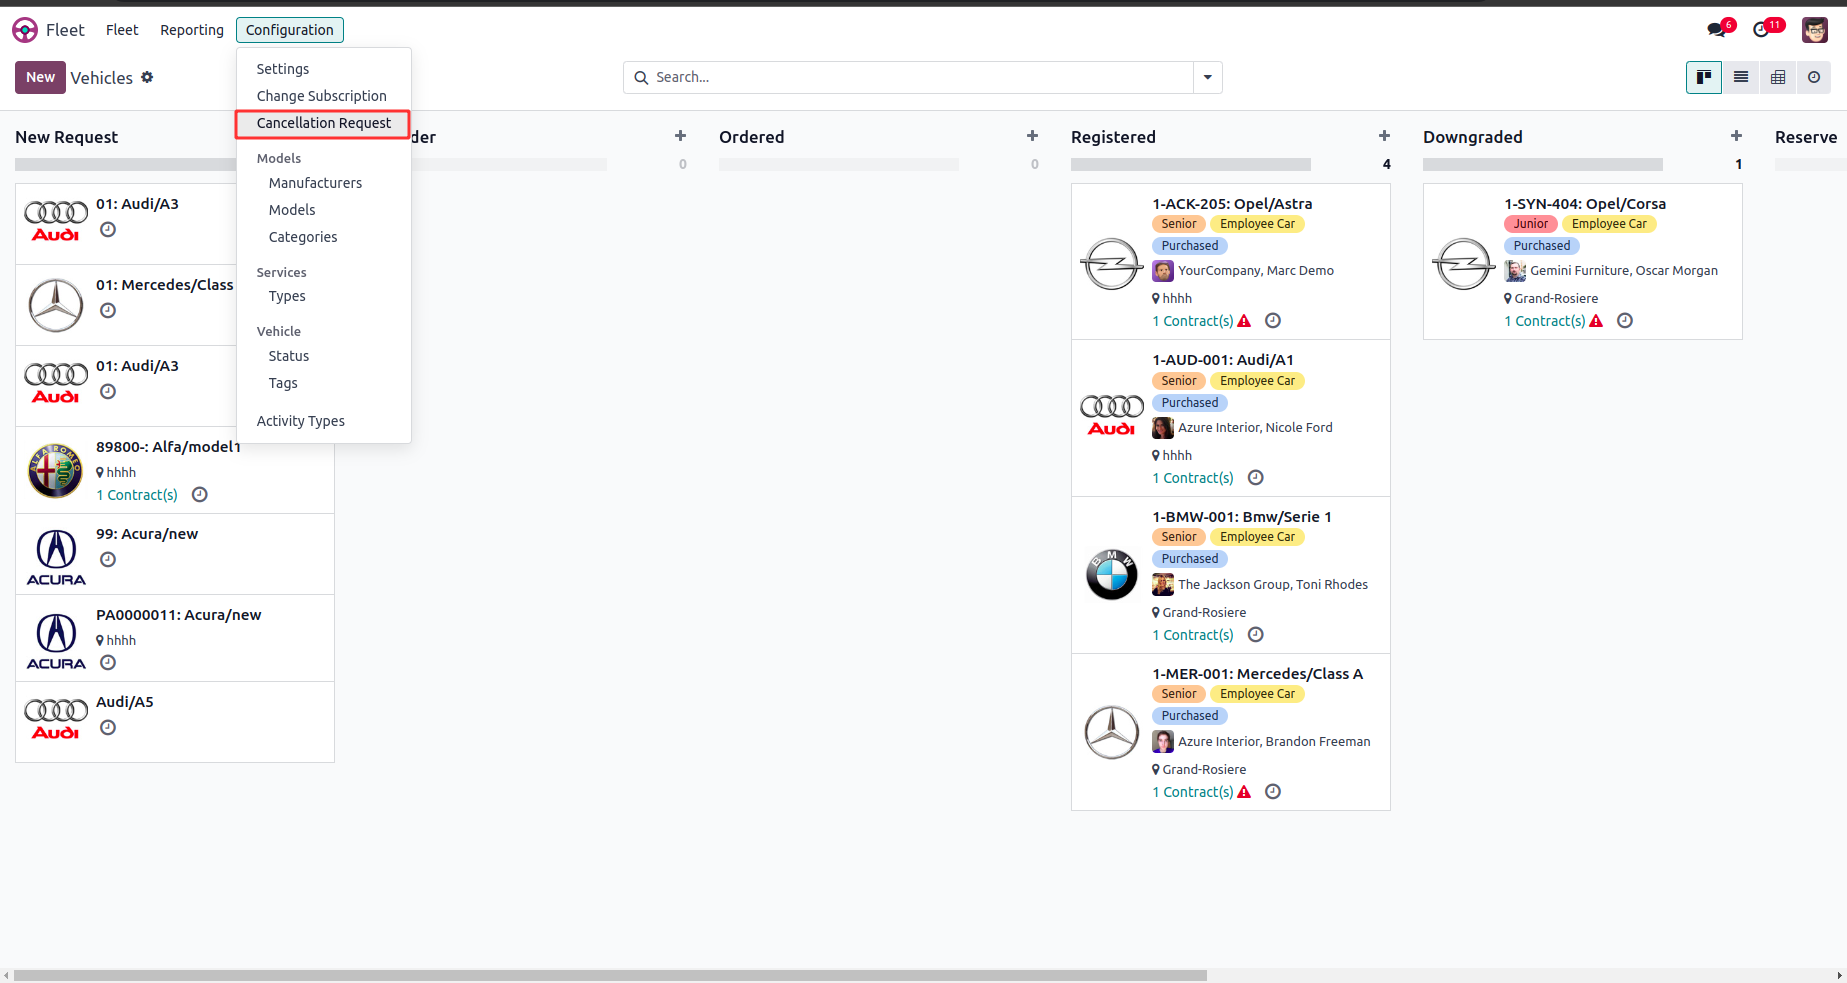Open the Configuration menu
This screenshot has width=1847, height=983.
pos(290,30)
